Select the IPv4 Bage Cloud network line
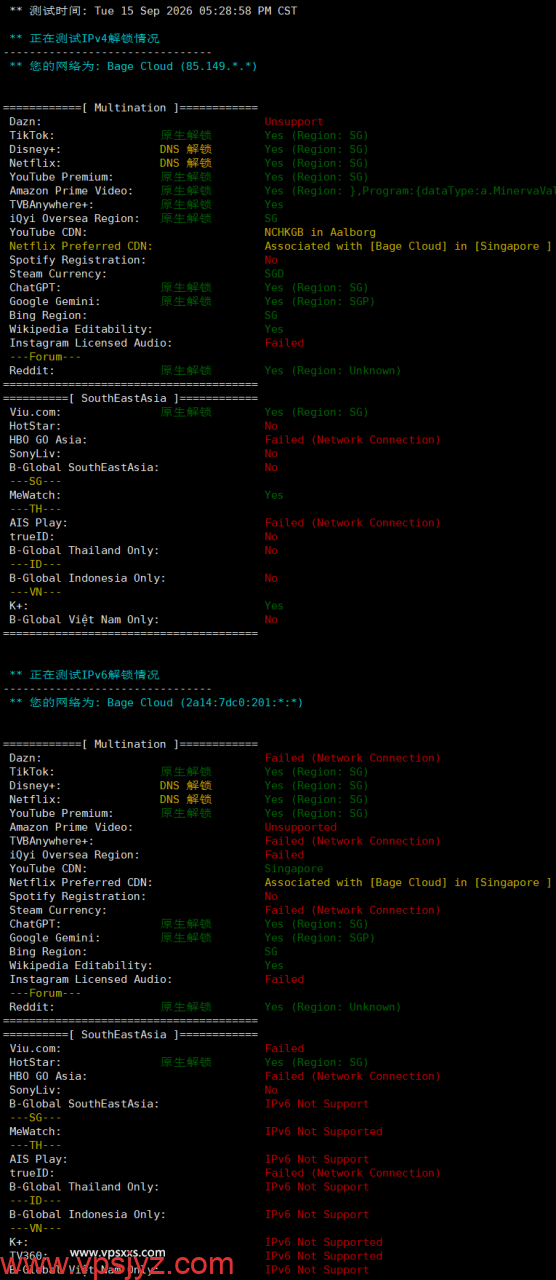This screenshot has height=1280, width=556. [x=133, y=66]
